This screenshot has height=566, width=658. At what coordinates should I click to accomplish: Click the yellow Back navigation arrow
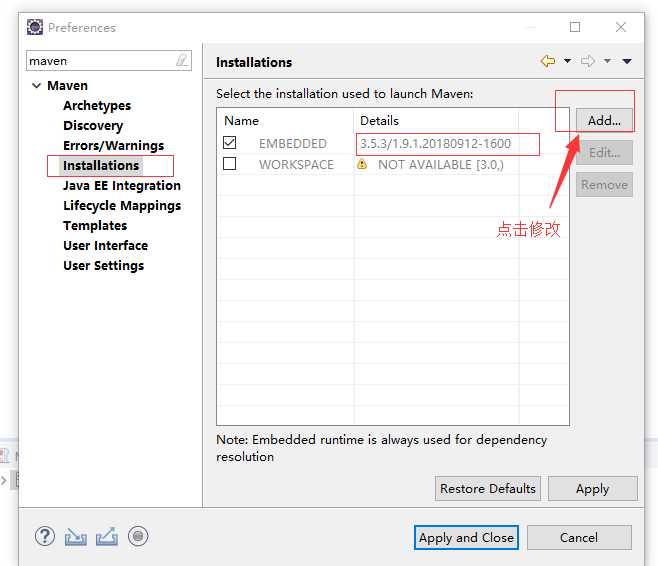click(x=548, y=61)
